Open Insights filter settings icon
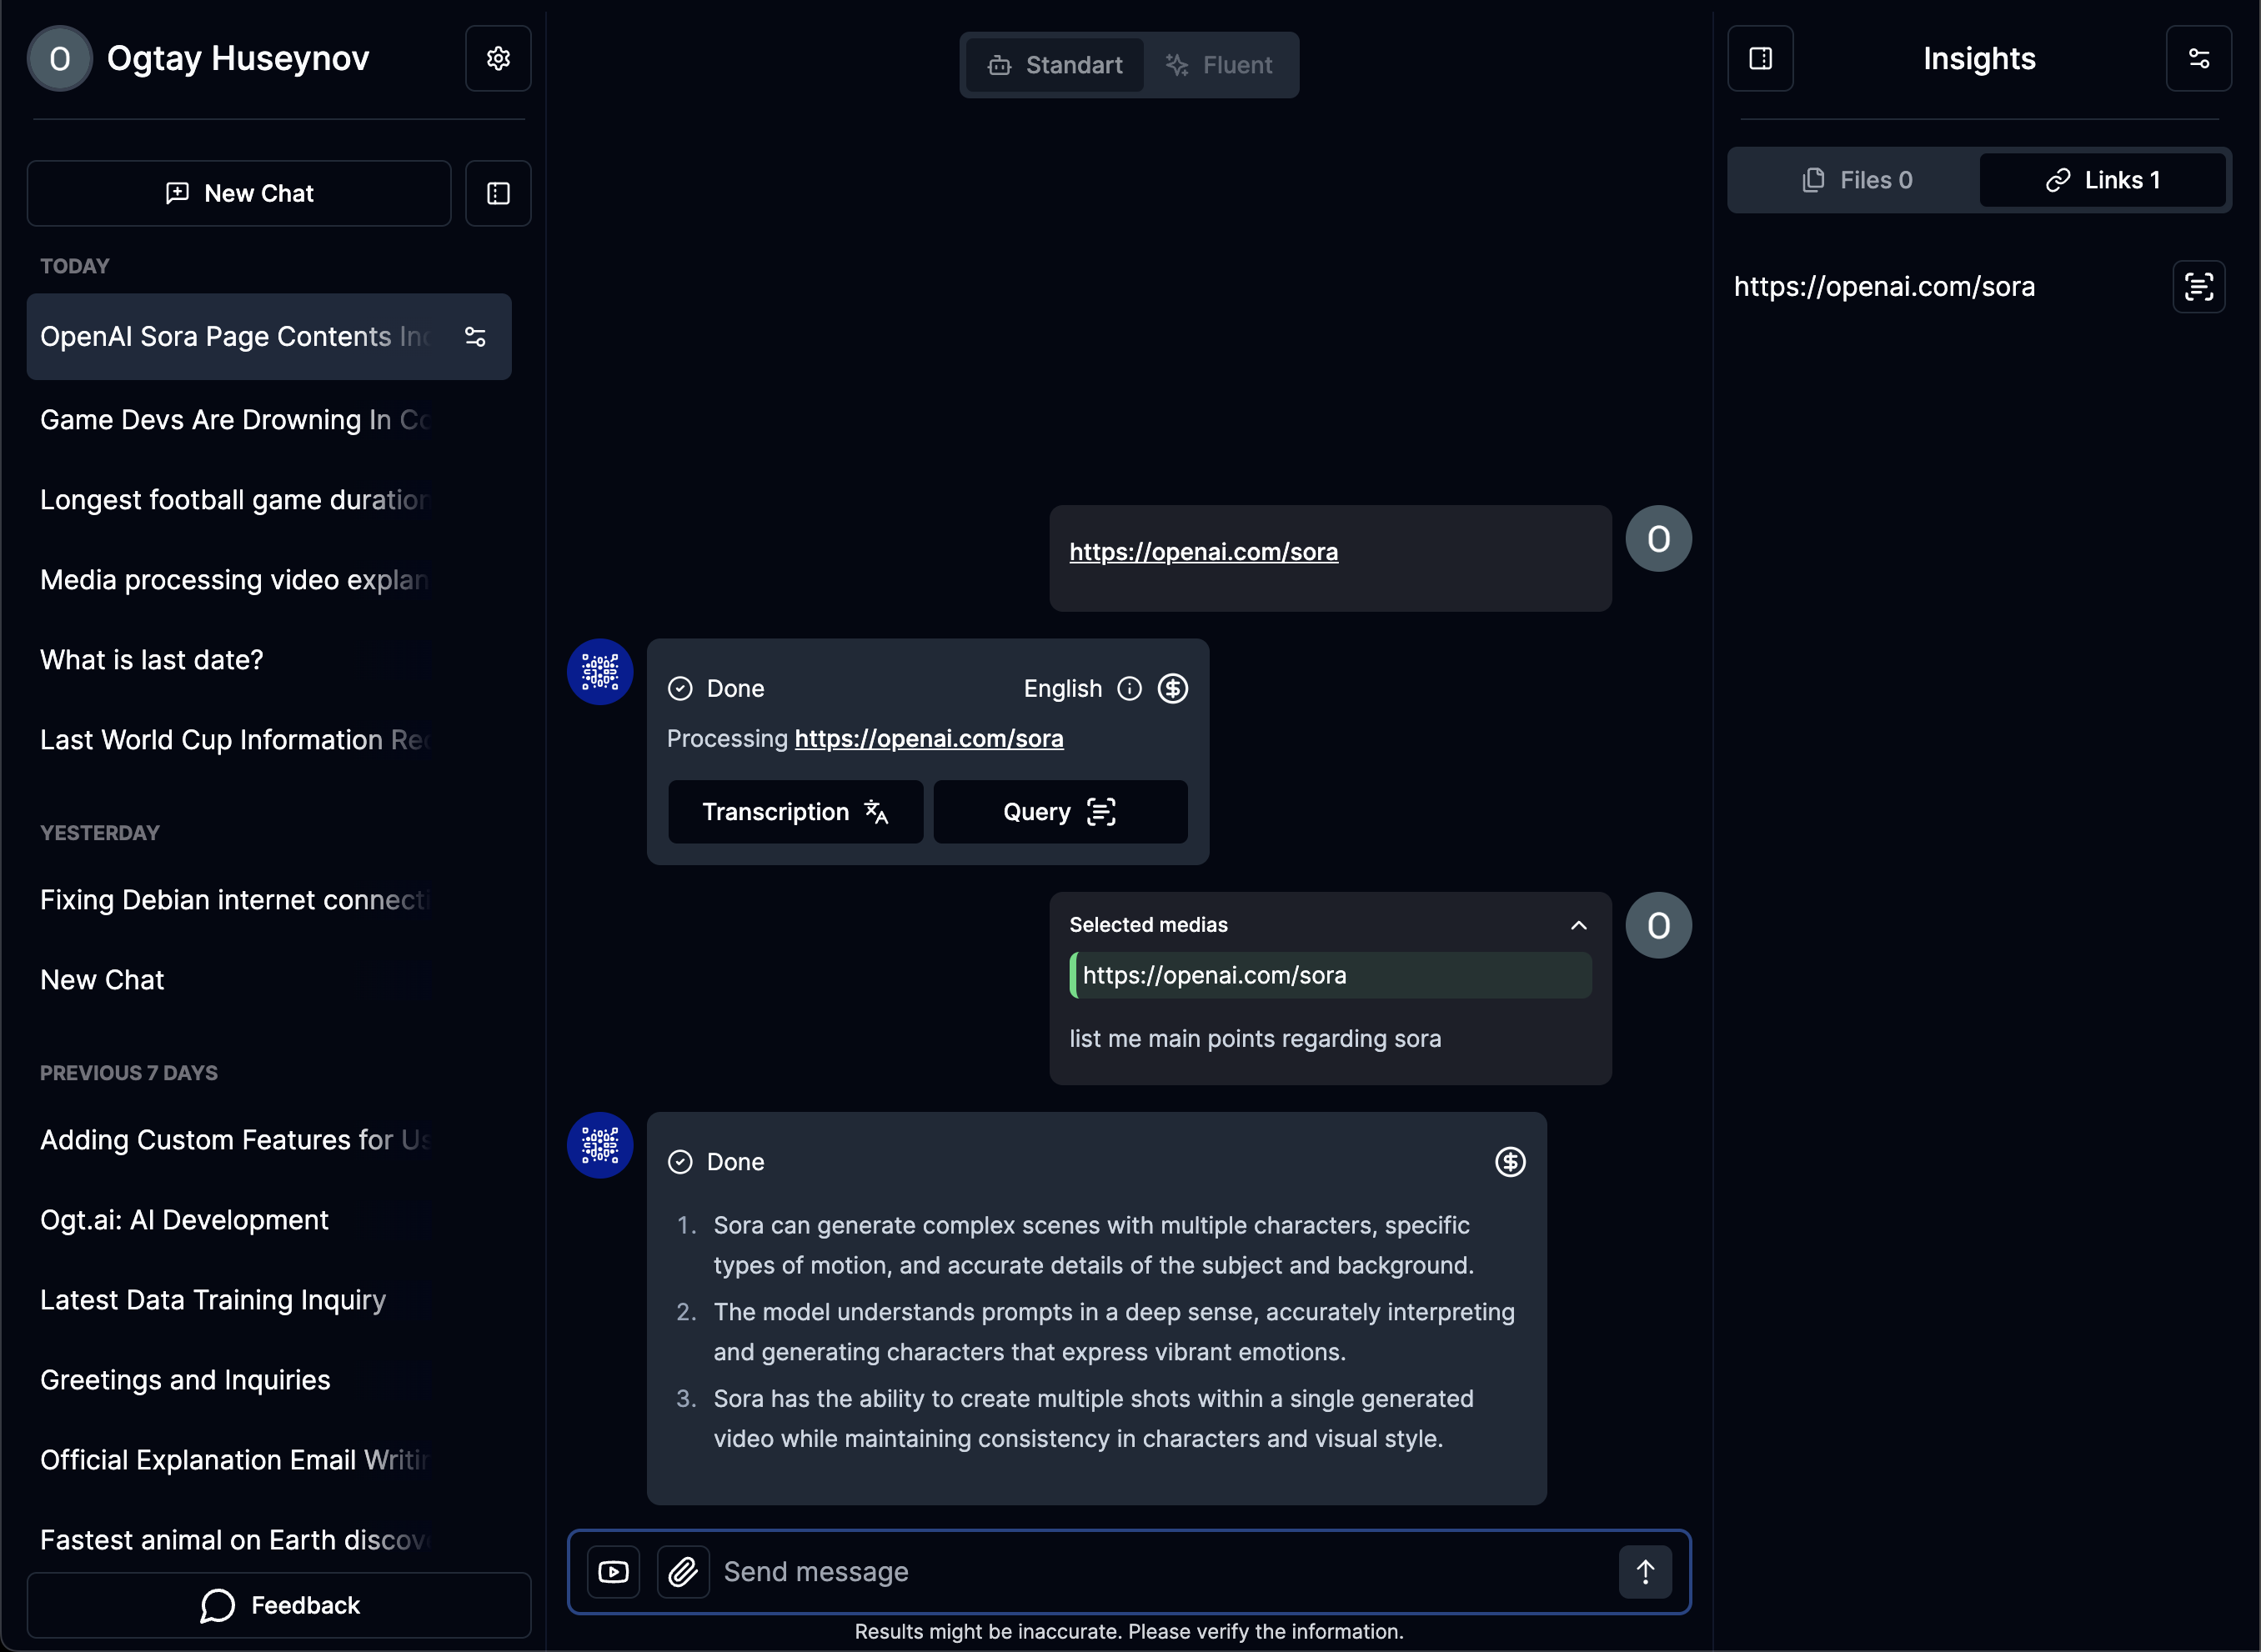 click(2198, 59)
